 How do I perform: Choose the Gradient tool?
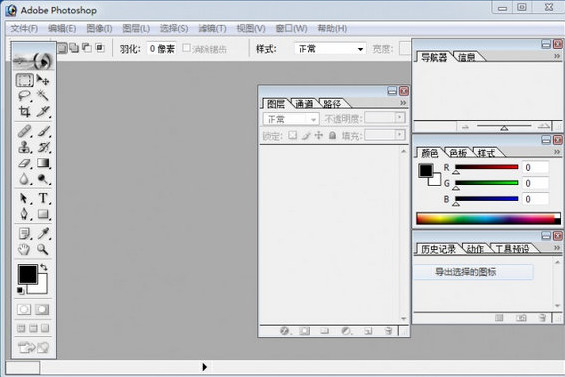[x=43, y=163]
